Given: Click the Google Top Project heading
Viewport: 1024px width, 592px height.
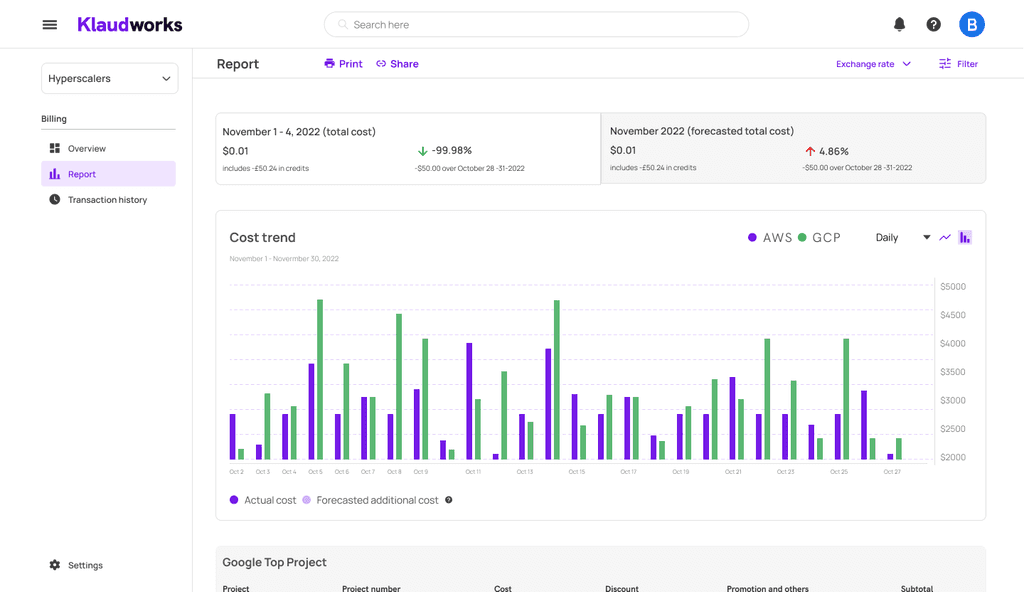Looking at the screenshot, I should click(x=274, y=562).
